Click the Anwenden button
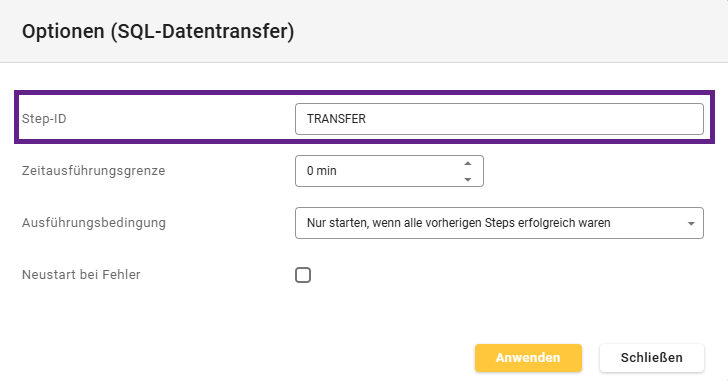This screenshot has width=728, height=381. pyautogui.click(x=528, y=358)
